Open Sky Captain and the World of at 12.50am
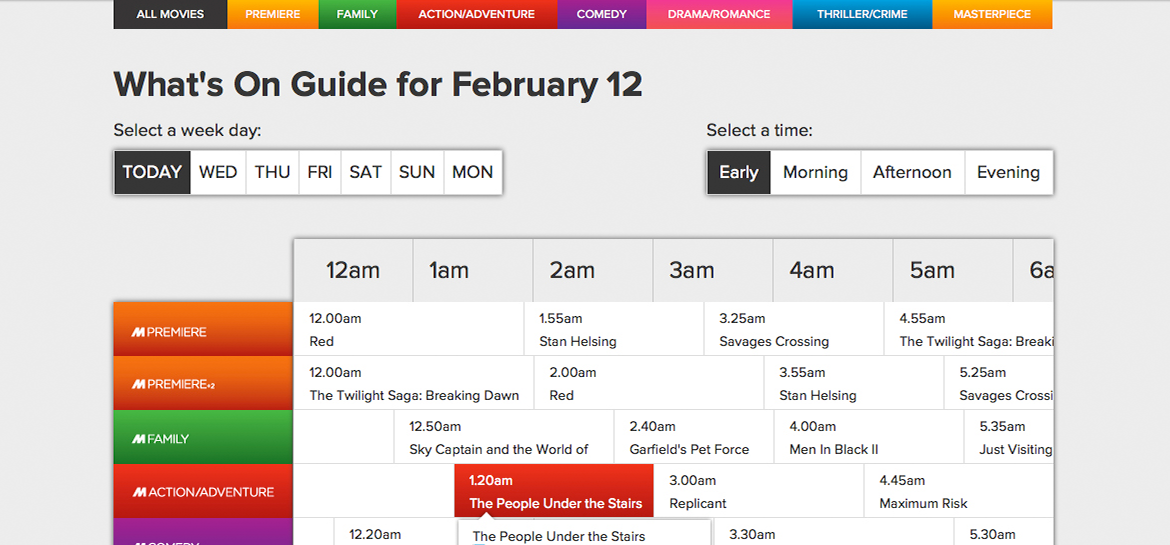The width and height of the screenshot is (1170, 545). (x=504, y=437)
